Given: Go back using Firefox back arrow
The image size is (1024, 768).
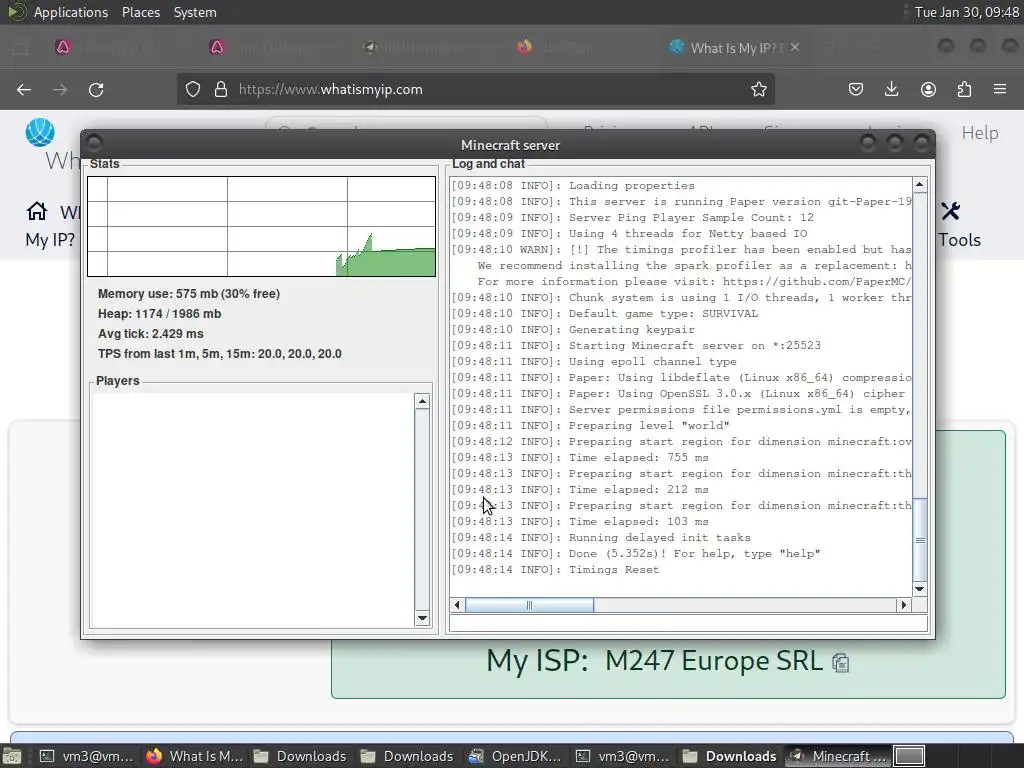Looking at the screenshot, I should 24,89.
